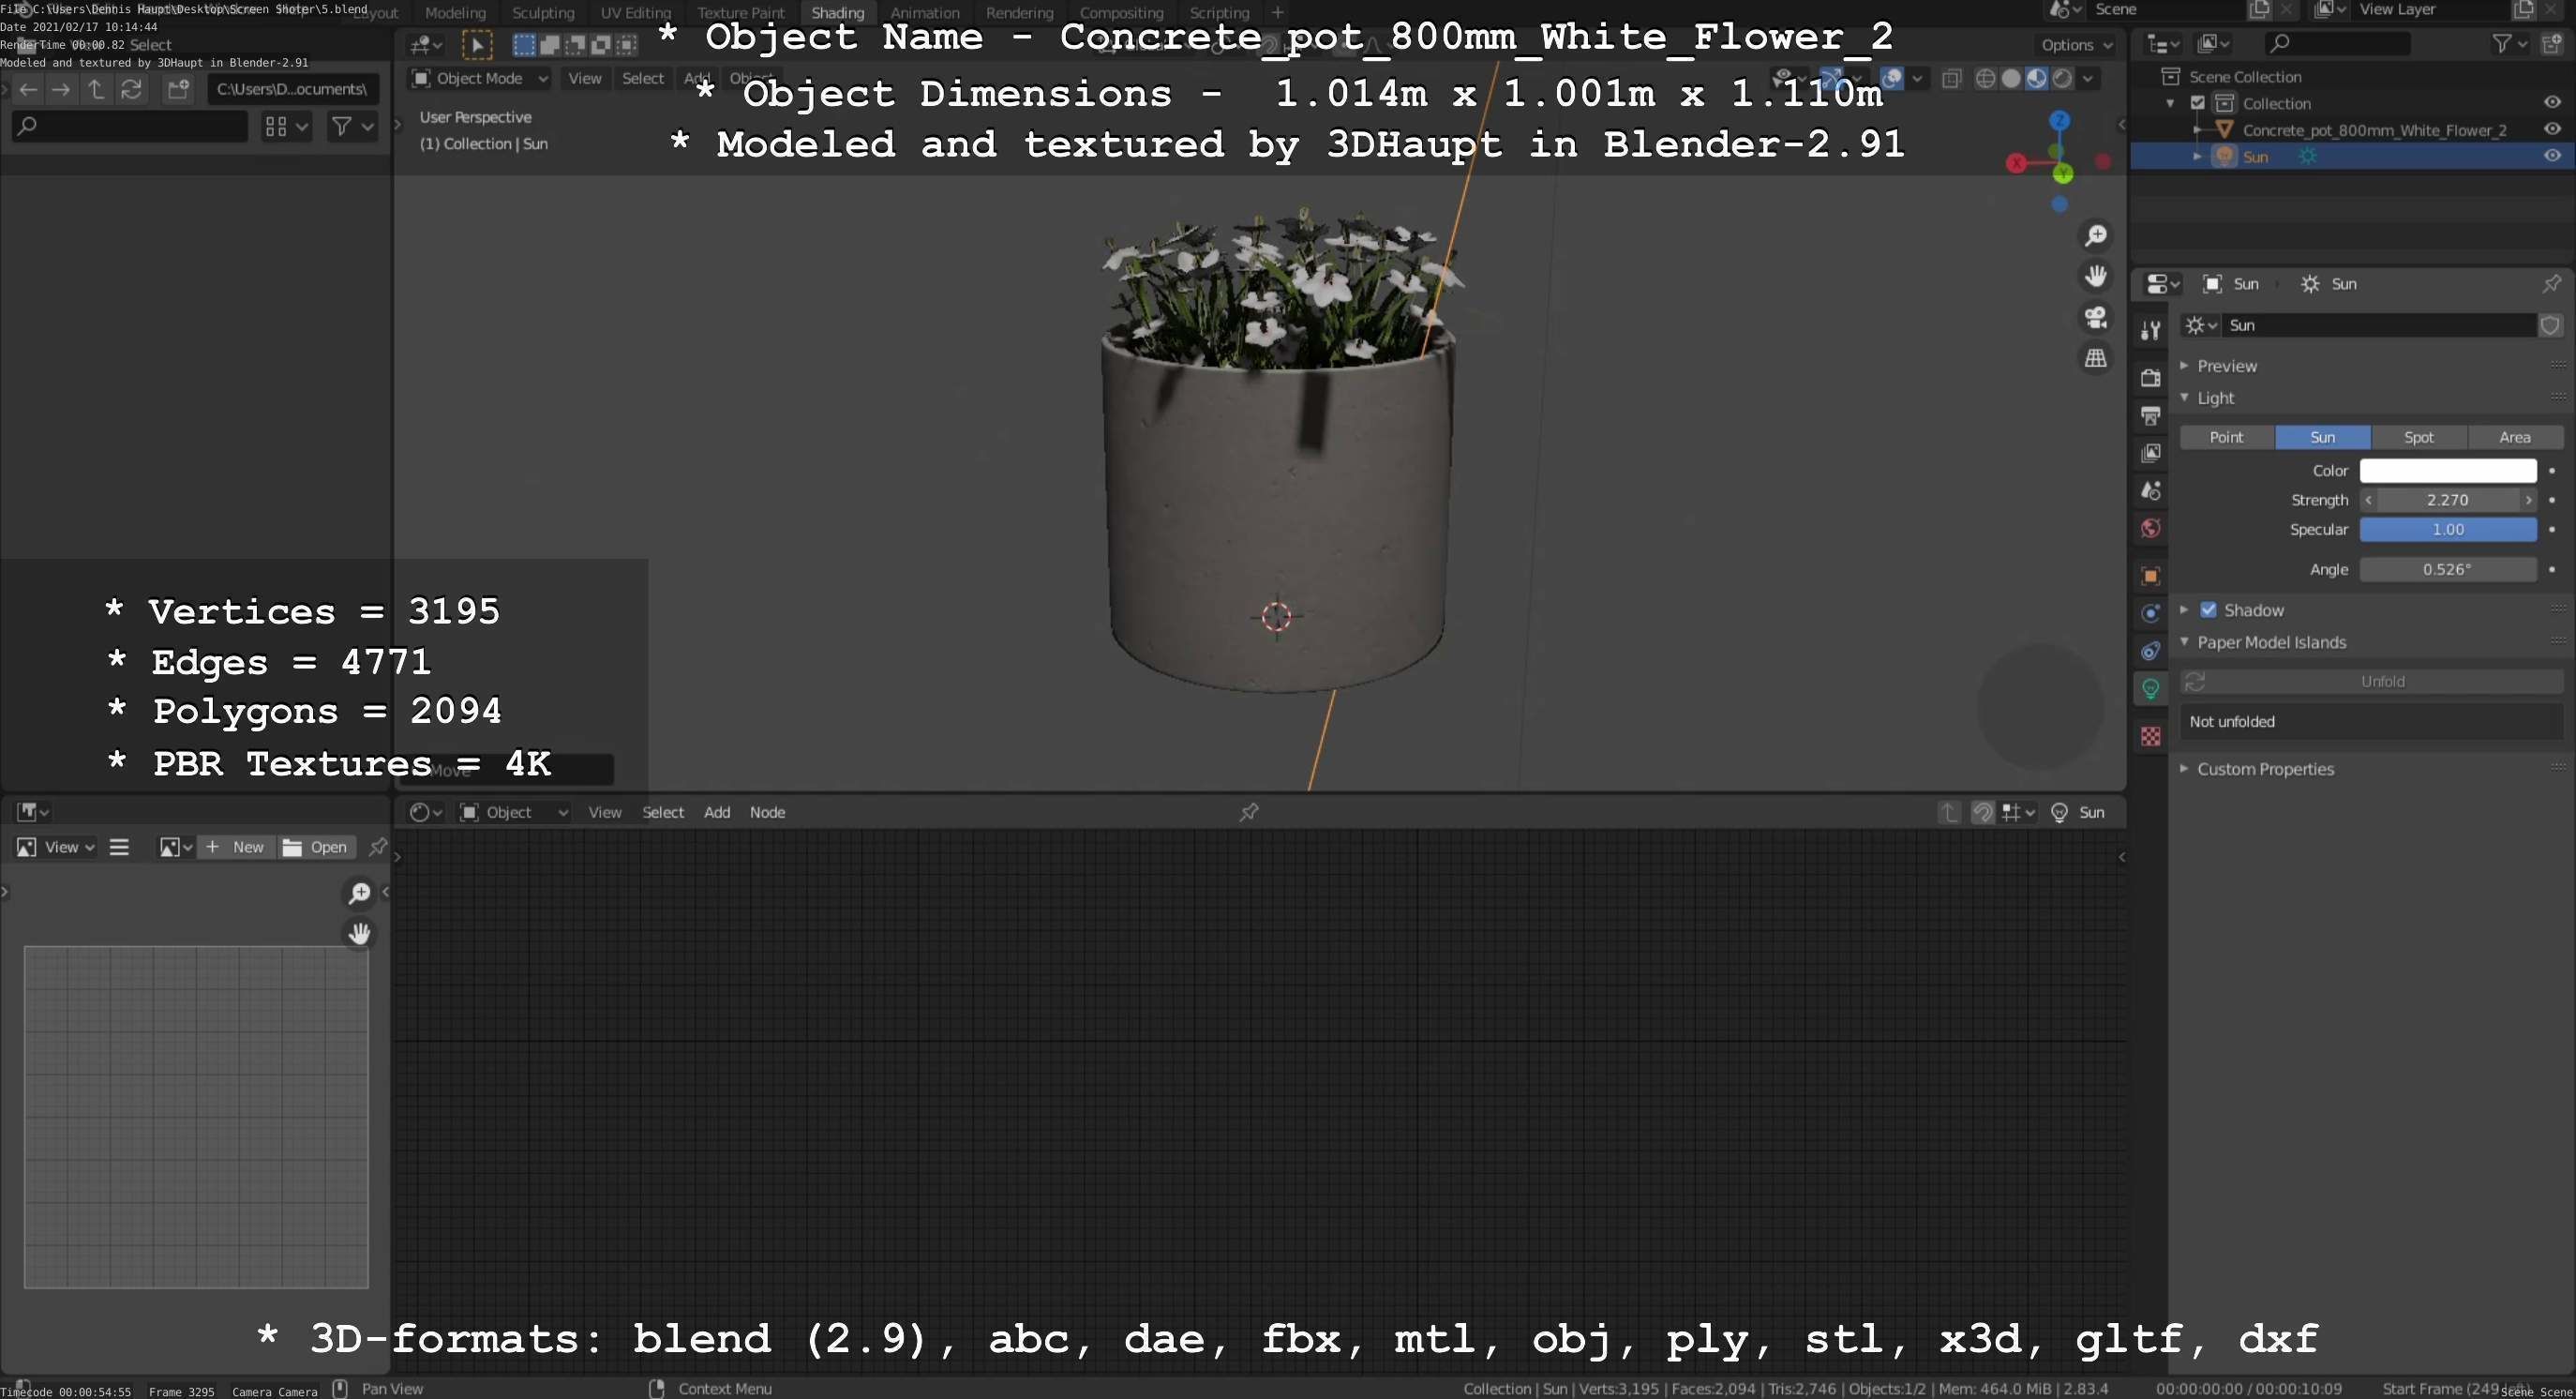This screenshot has width=2576, height=1399.
Task: Toggle the camera view icon
Action: point(2095,317)
